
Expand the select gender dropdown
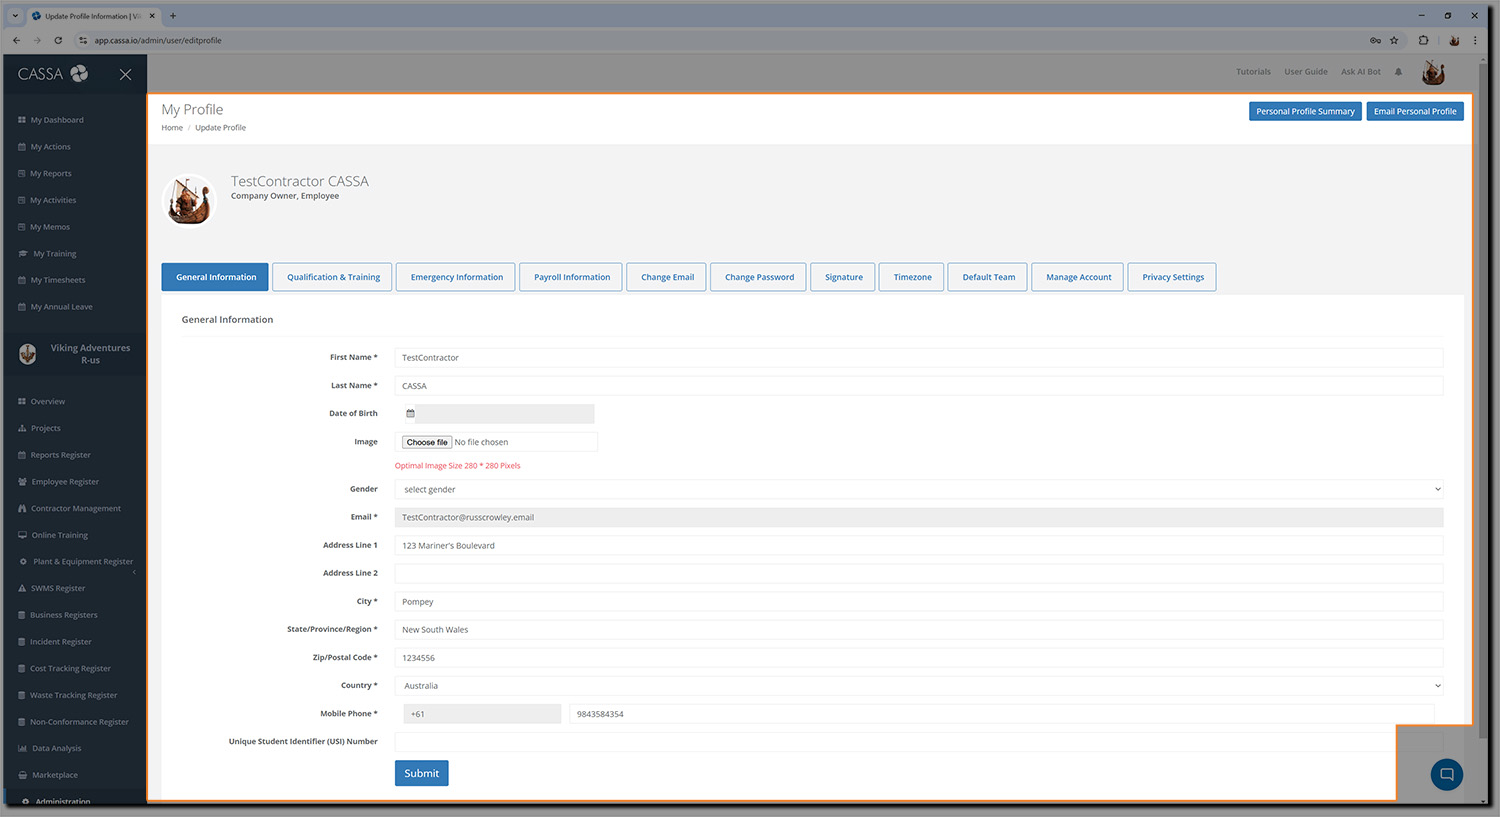coord(918,490)
